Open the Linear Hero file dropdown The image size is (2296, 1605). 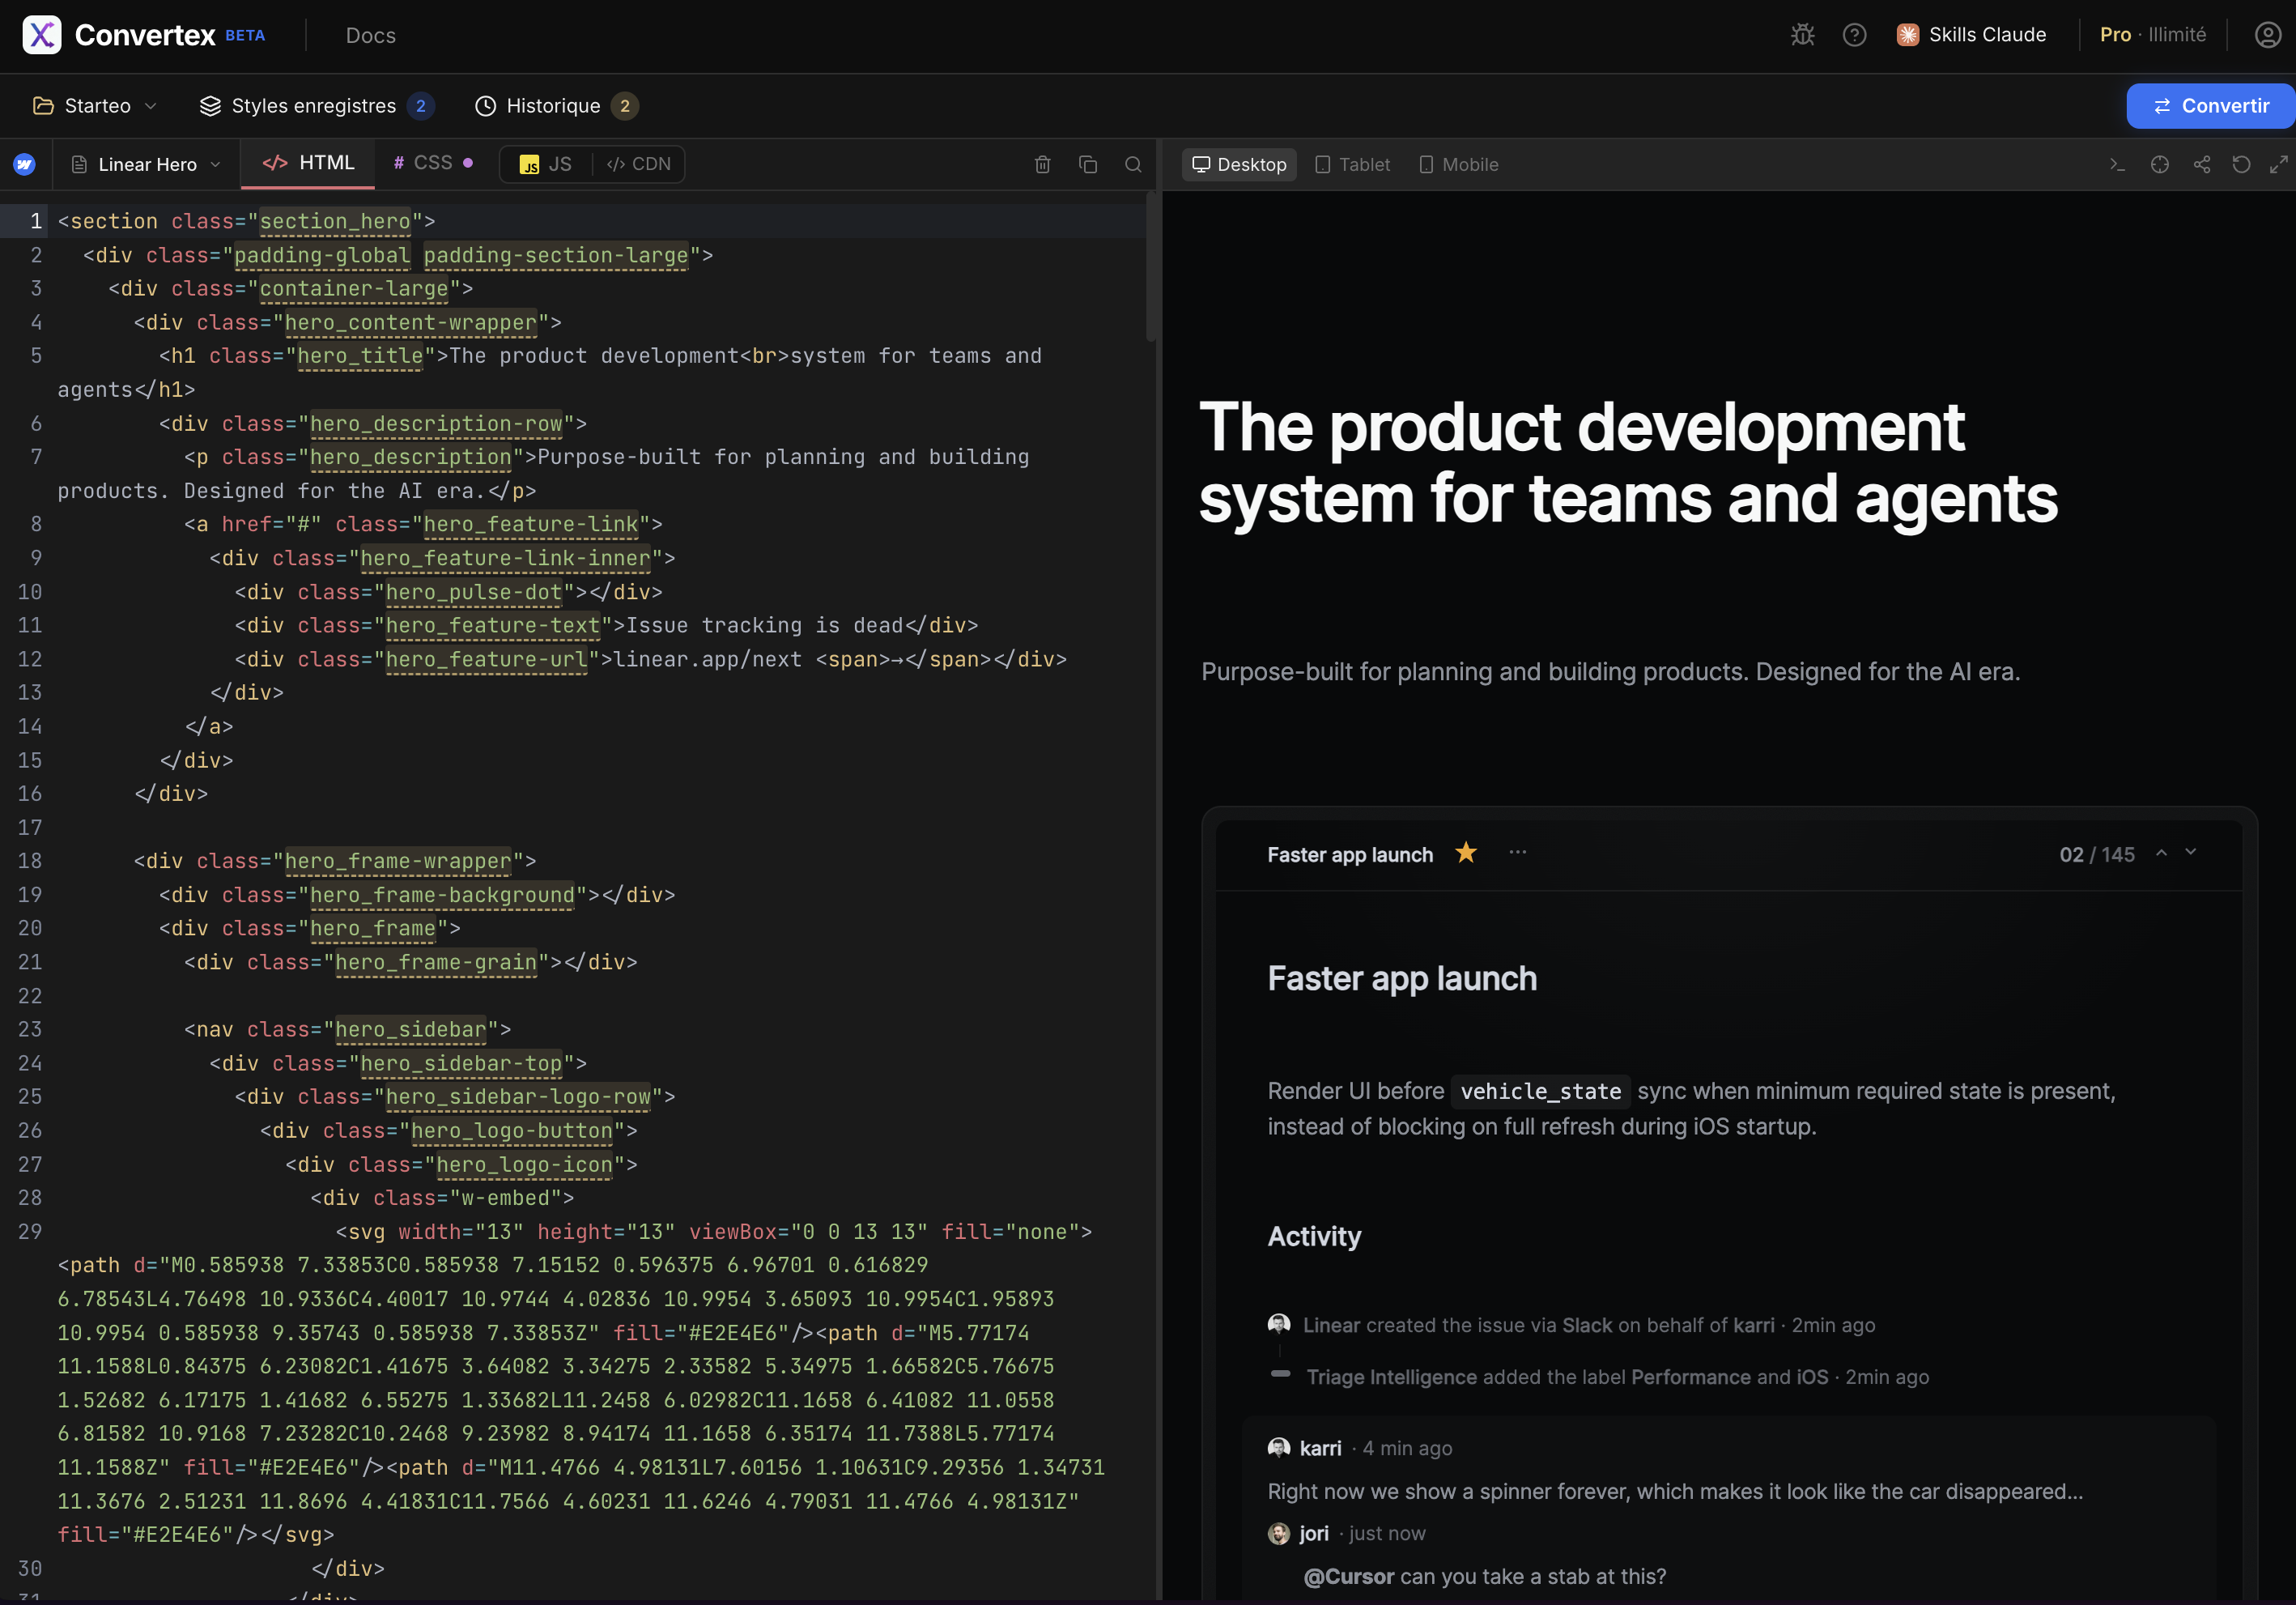146,164
